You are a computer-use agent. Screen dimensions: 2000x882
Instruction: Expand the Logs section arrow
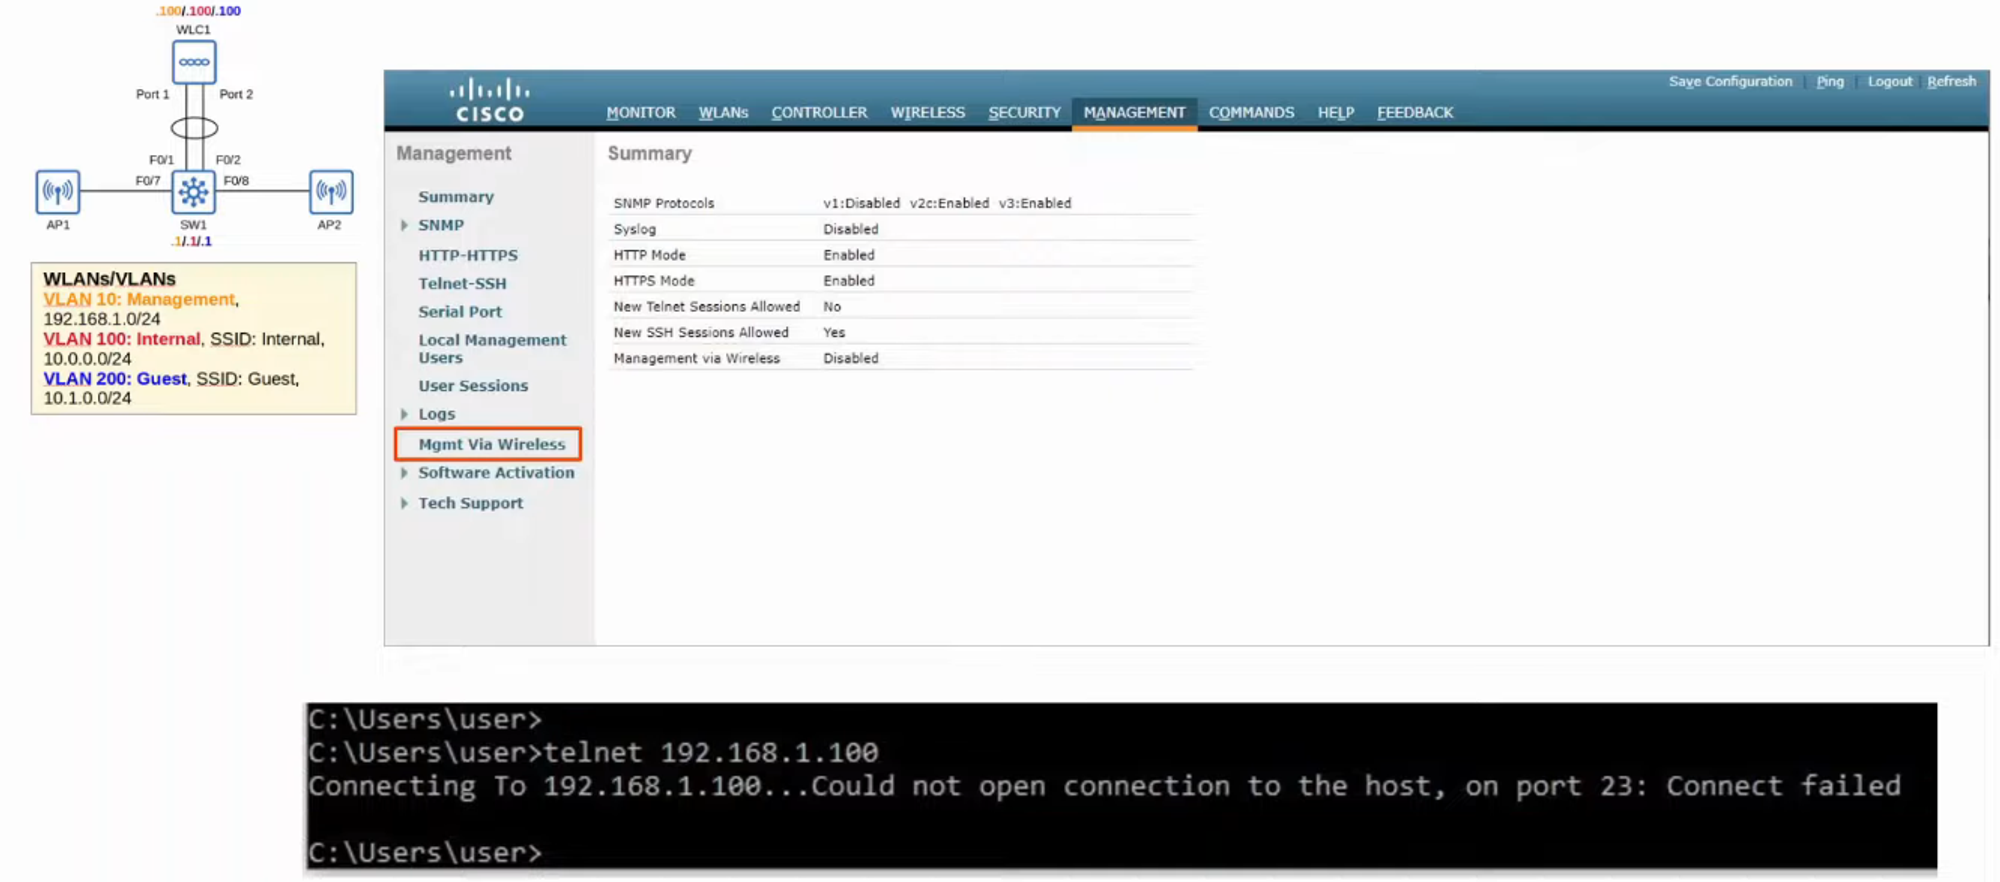(x=404, y=414)
